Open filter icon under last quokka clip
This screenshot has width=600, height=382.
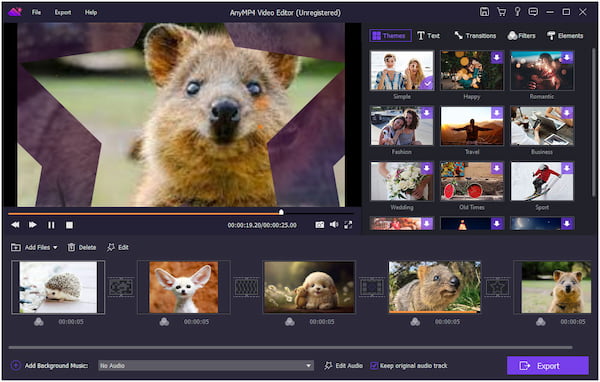[541, 322]
